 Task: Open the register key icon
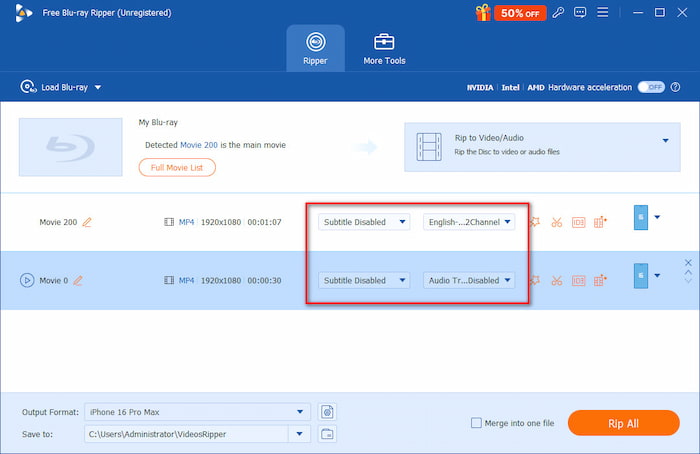[x=558, y=12]
